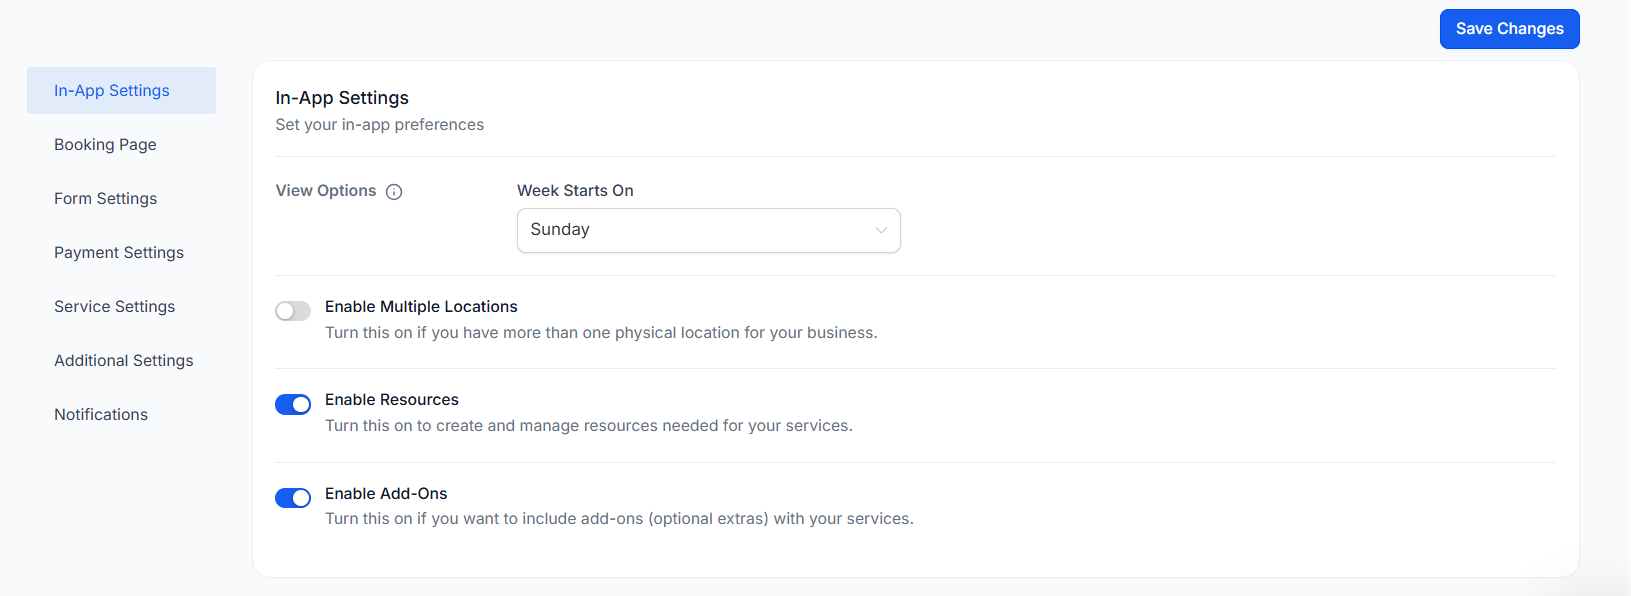
Task: Open the Booking Page settings section
Action: (x=105, y=145)
